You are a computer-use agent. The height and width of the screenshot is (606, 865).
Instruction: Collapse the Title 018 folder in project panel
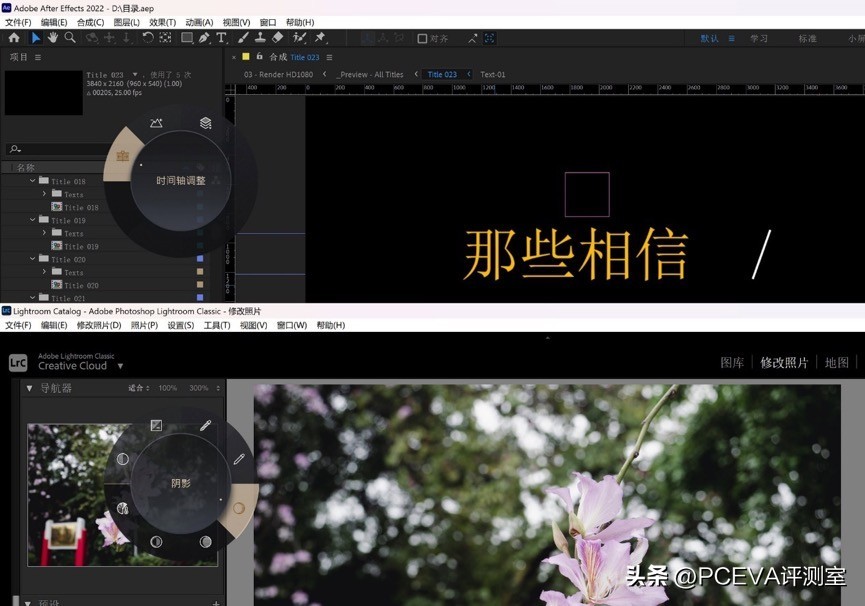coord(31,180)
